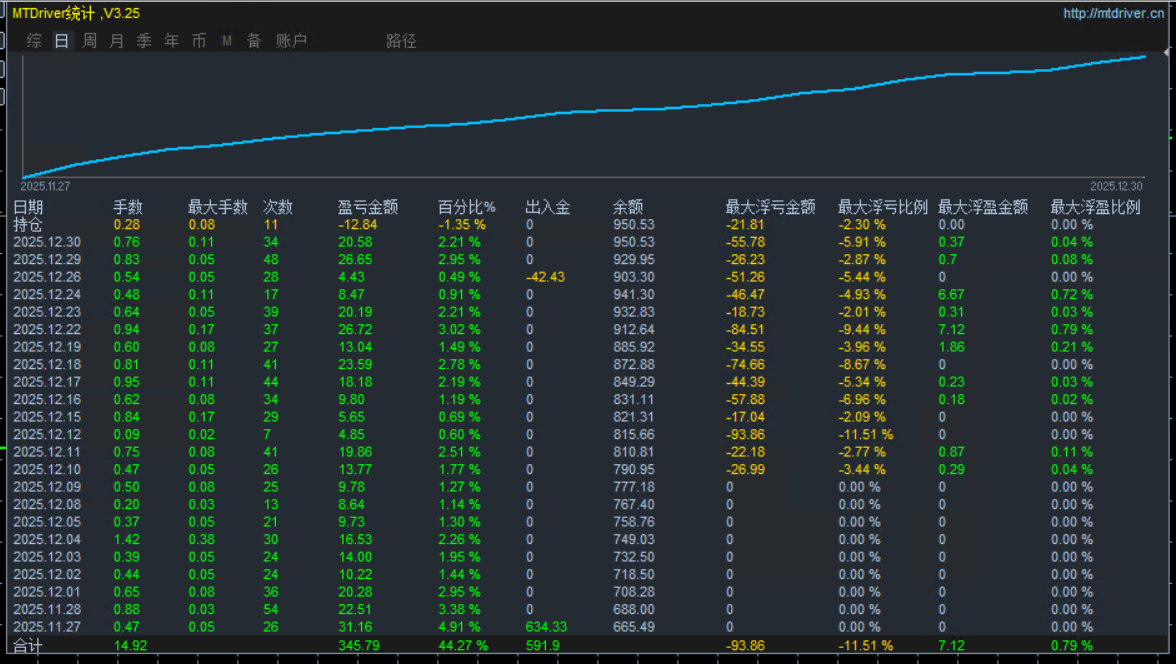Open the mtdriver.cn website link
Viewport: 1176px width, 664px height.
[1113, 13]
